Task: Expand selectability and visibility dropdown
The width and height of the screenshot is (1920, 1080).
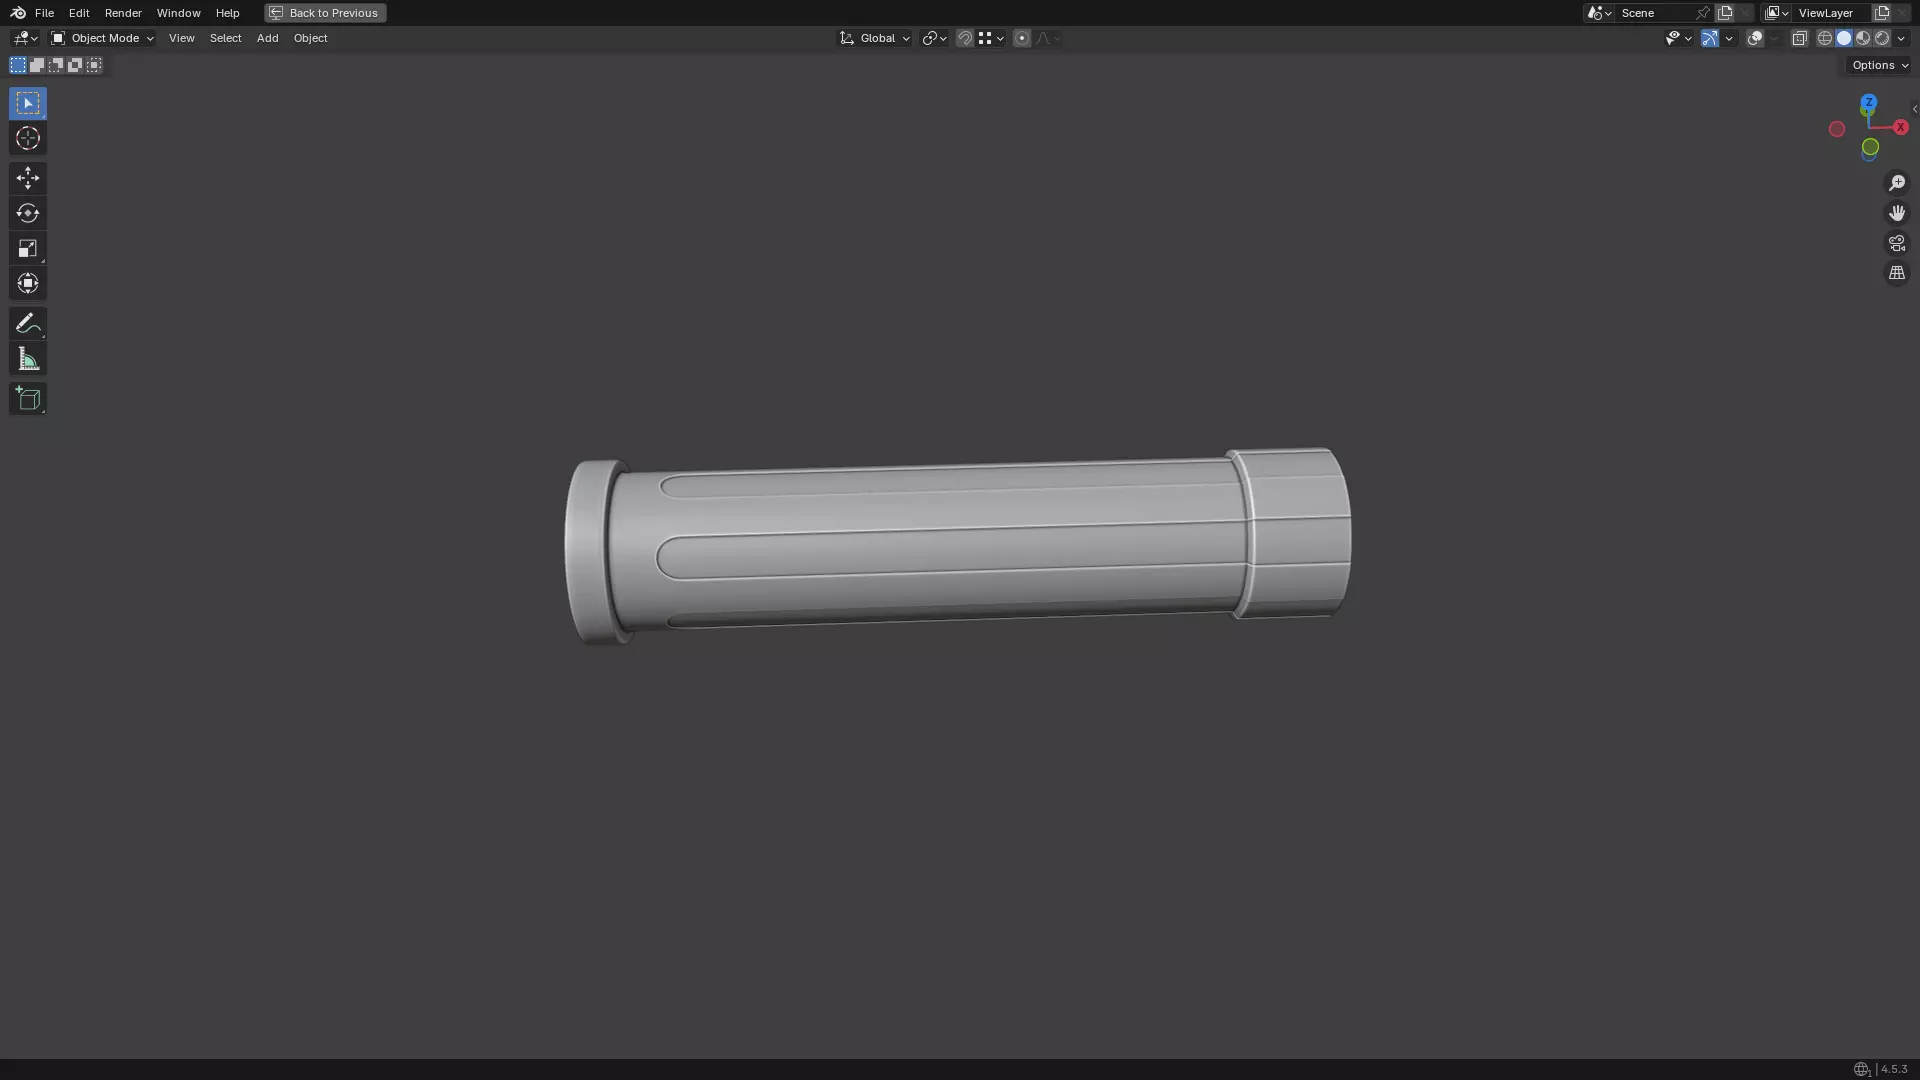Action: pyautogui.click(x=1678, y=38)
